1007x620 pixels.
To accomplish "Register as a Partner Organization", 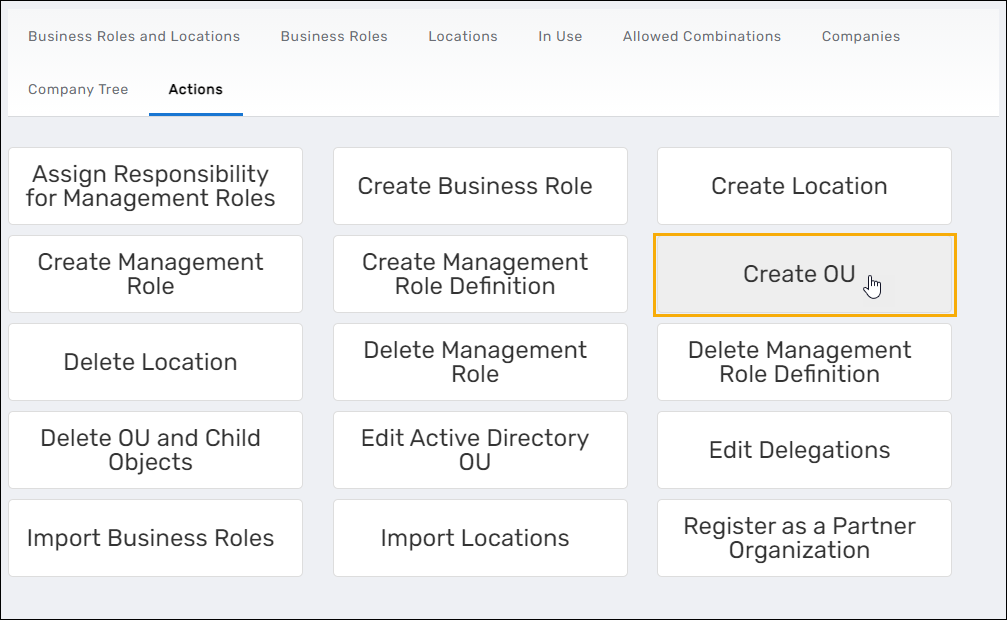I will pos(803,538).
